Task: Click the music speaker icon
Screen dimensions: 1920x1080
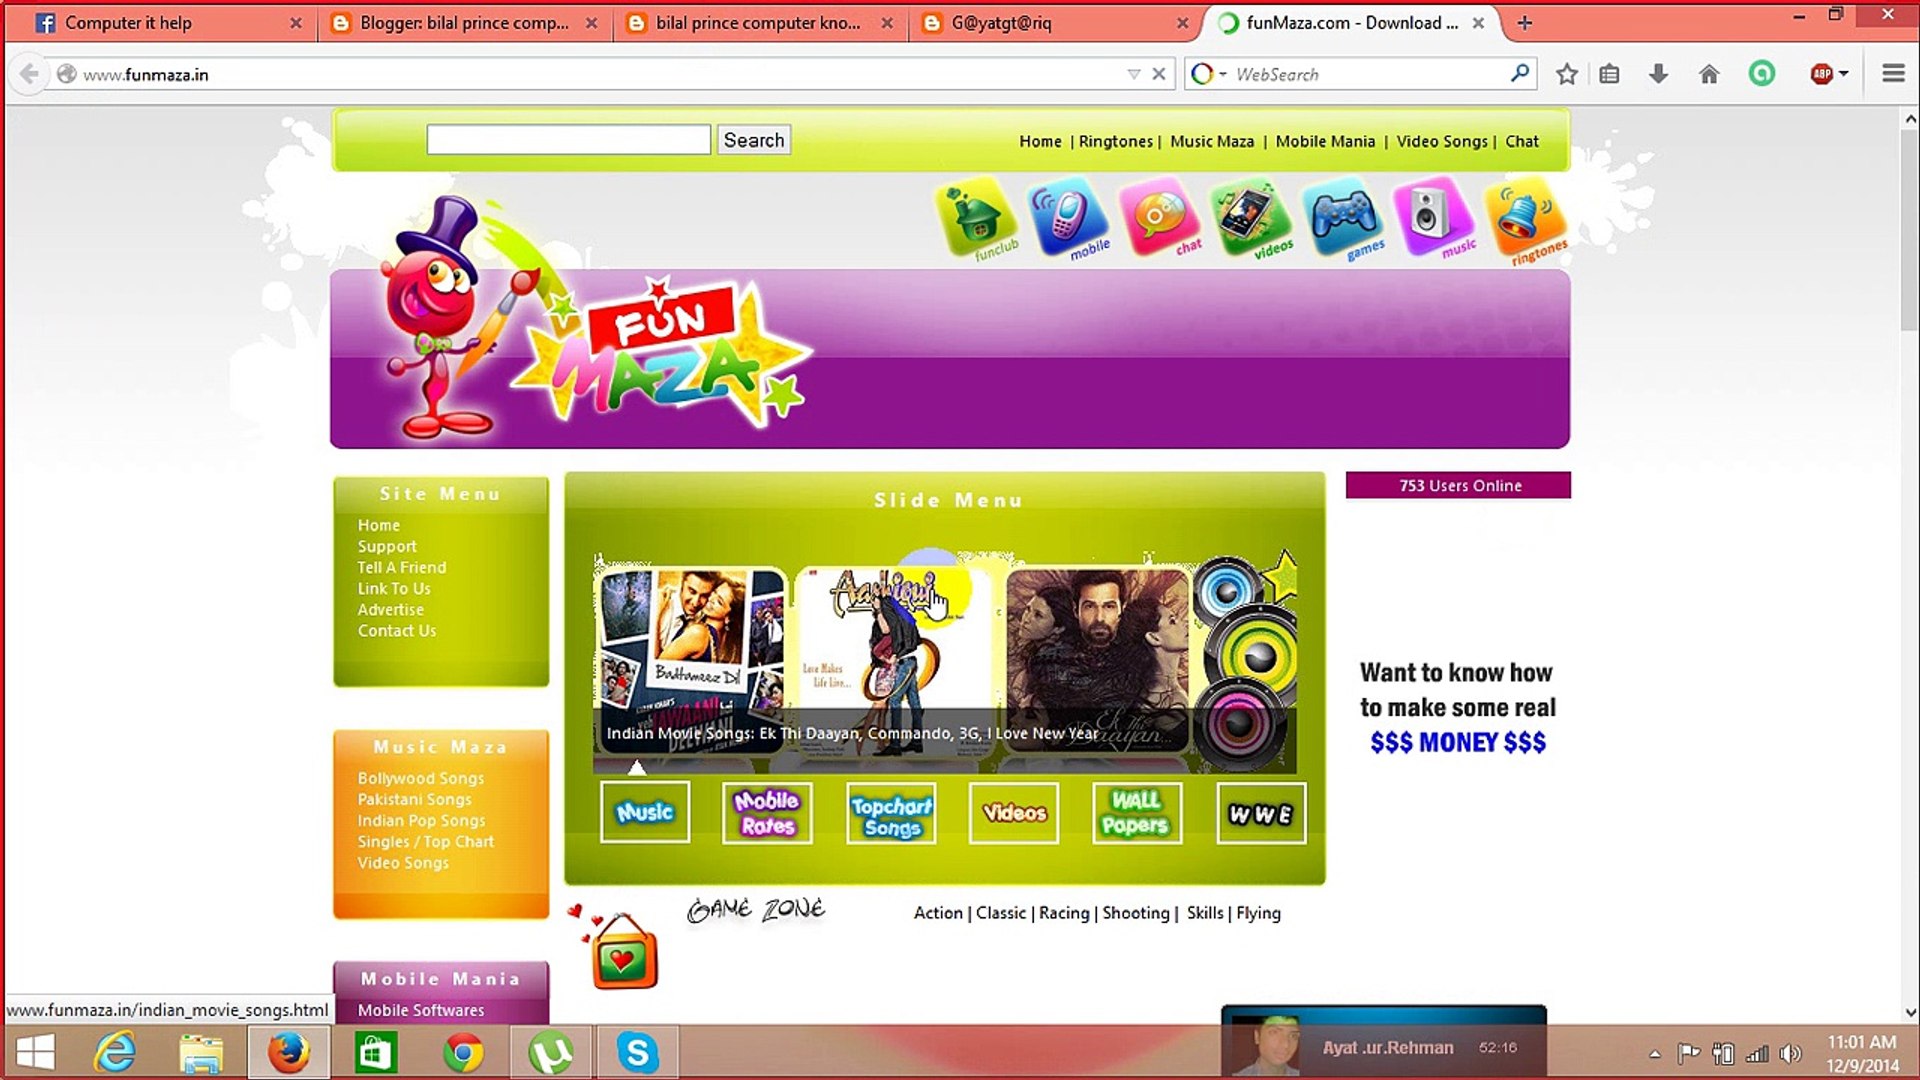Action: (x=1432, y=213)
